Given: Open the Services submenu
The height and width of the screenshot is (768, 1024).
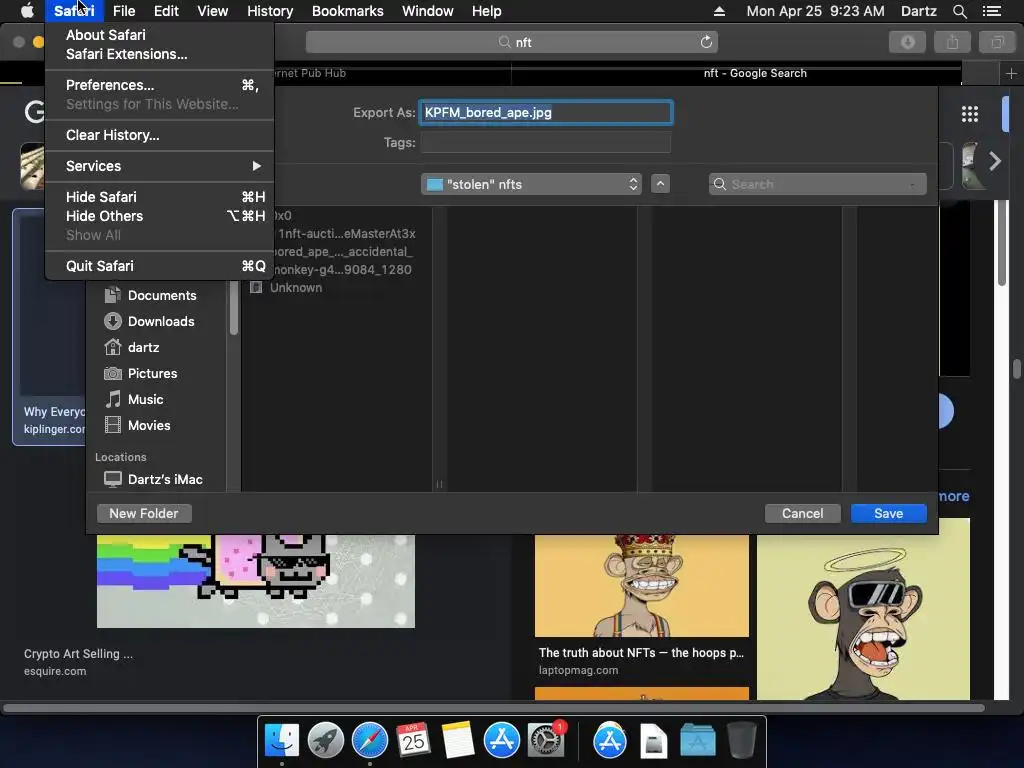Looking at the screenshot, I should click(159, 166).
